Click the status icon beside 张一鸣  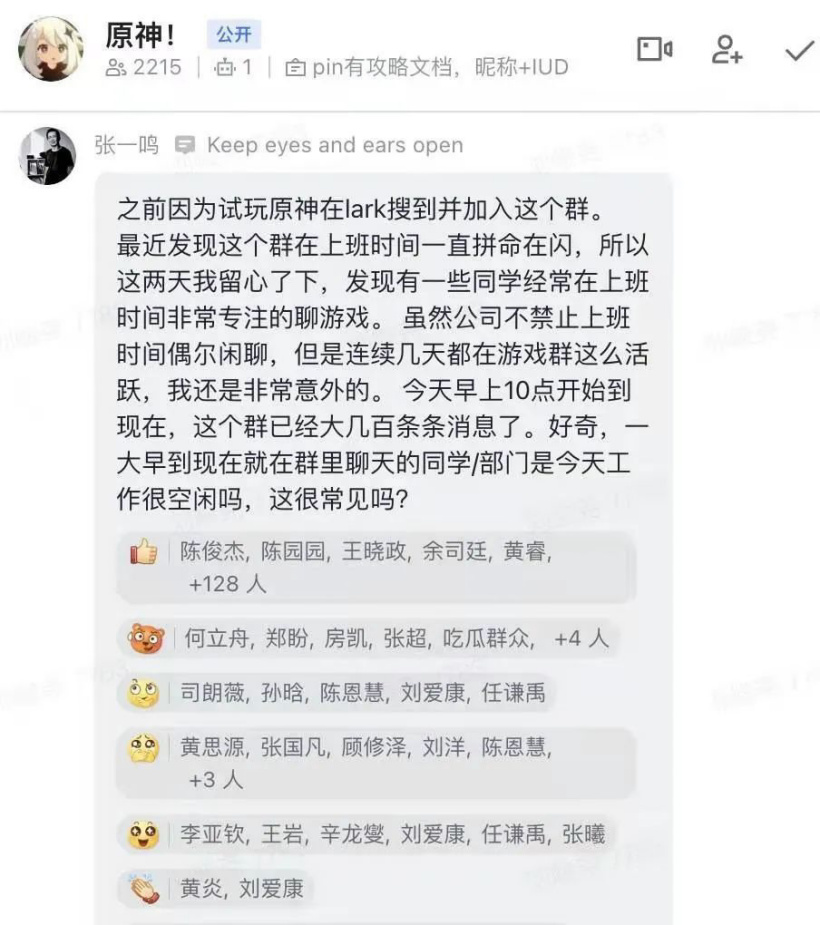(185, 145)
